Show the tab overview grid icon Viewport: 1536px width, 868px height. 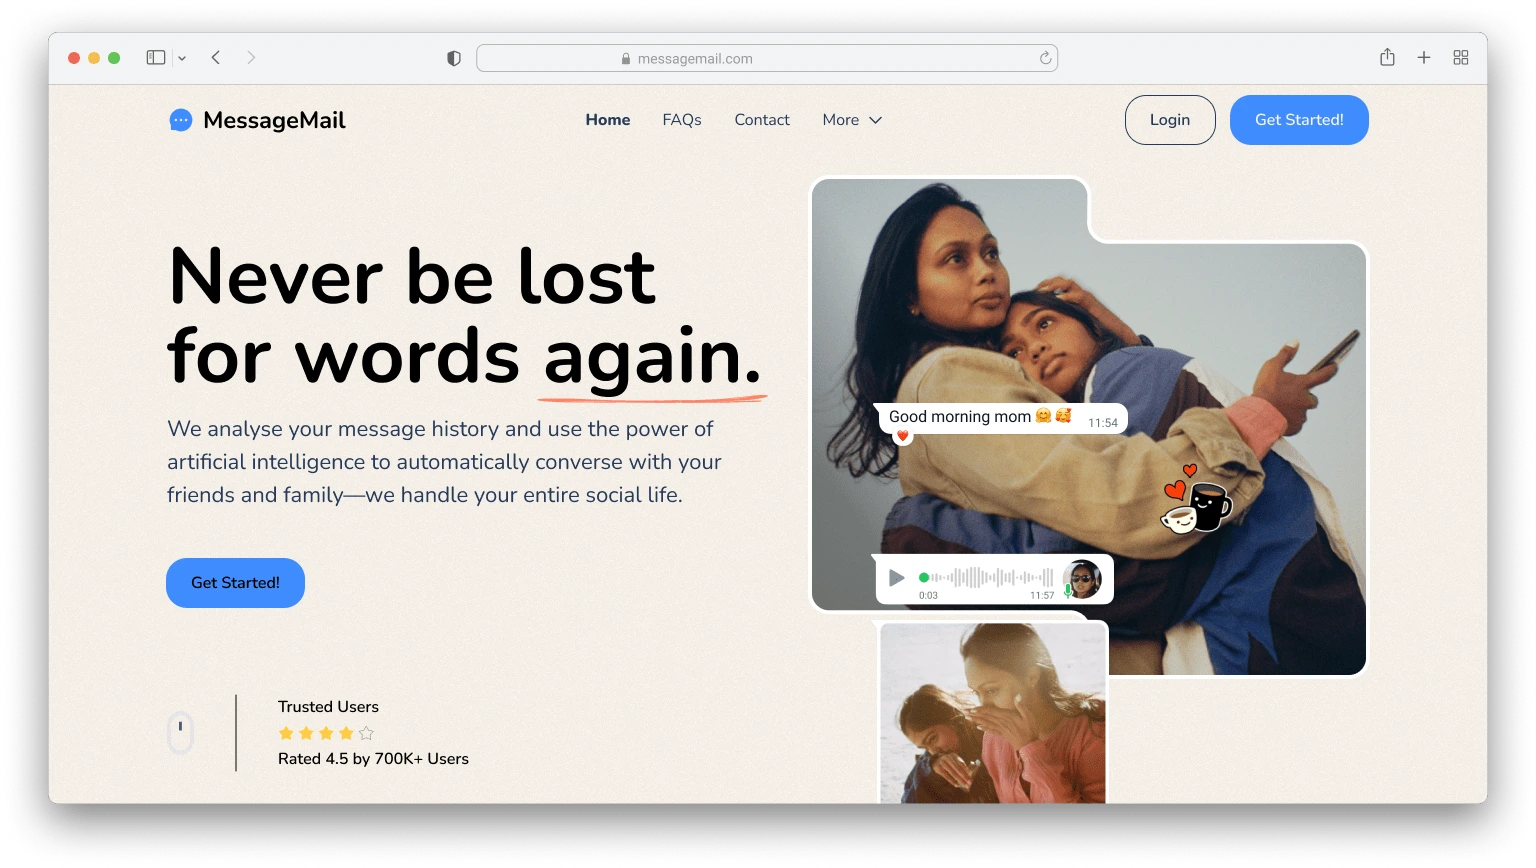(x=1461, y=58)
